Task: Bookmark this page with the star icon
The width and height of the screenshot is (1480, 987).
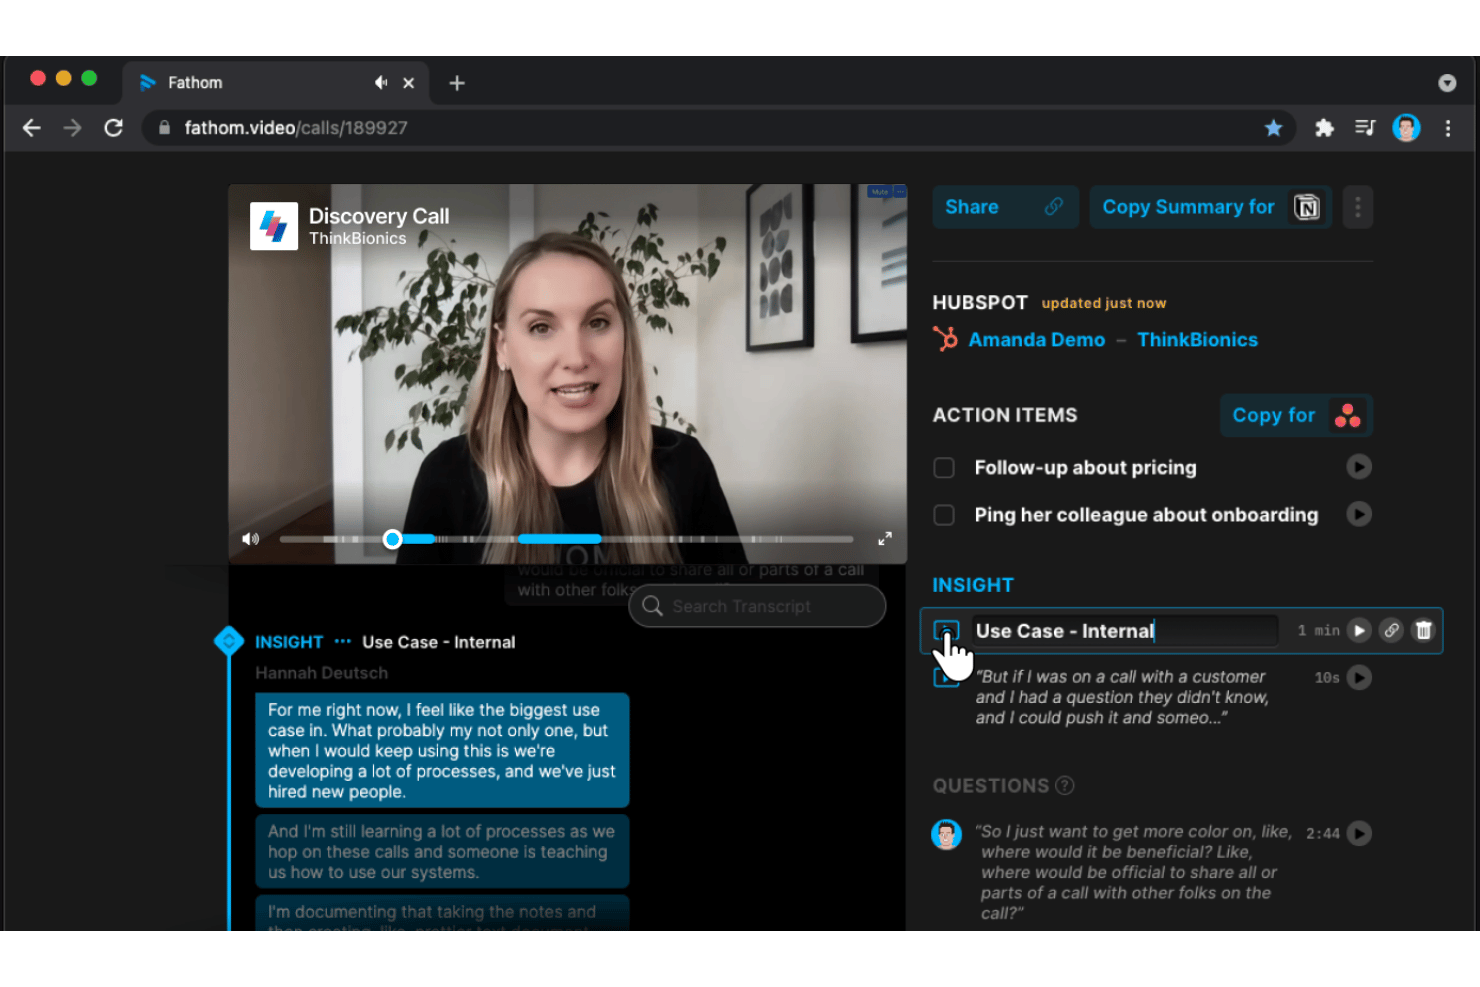Action: (x=1273, y=128)
